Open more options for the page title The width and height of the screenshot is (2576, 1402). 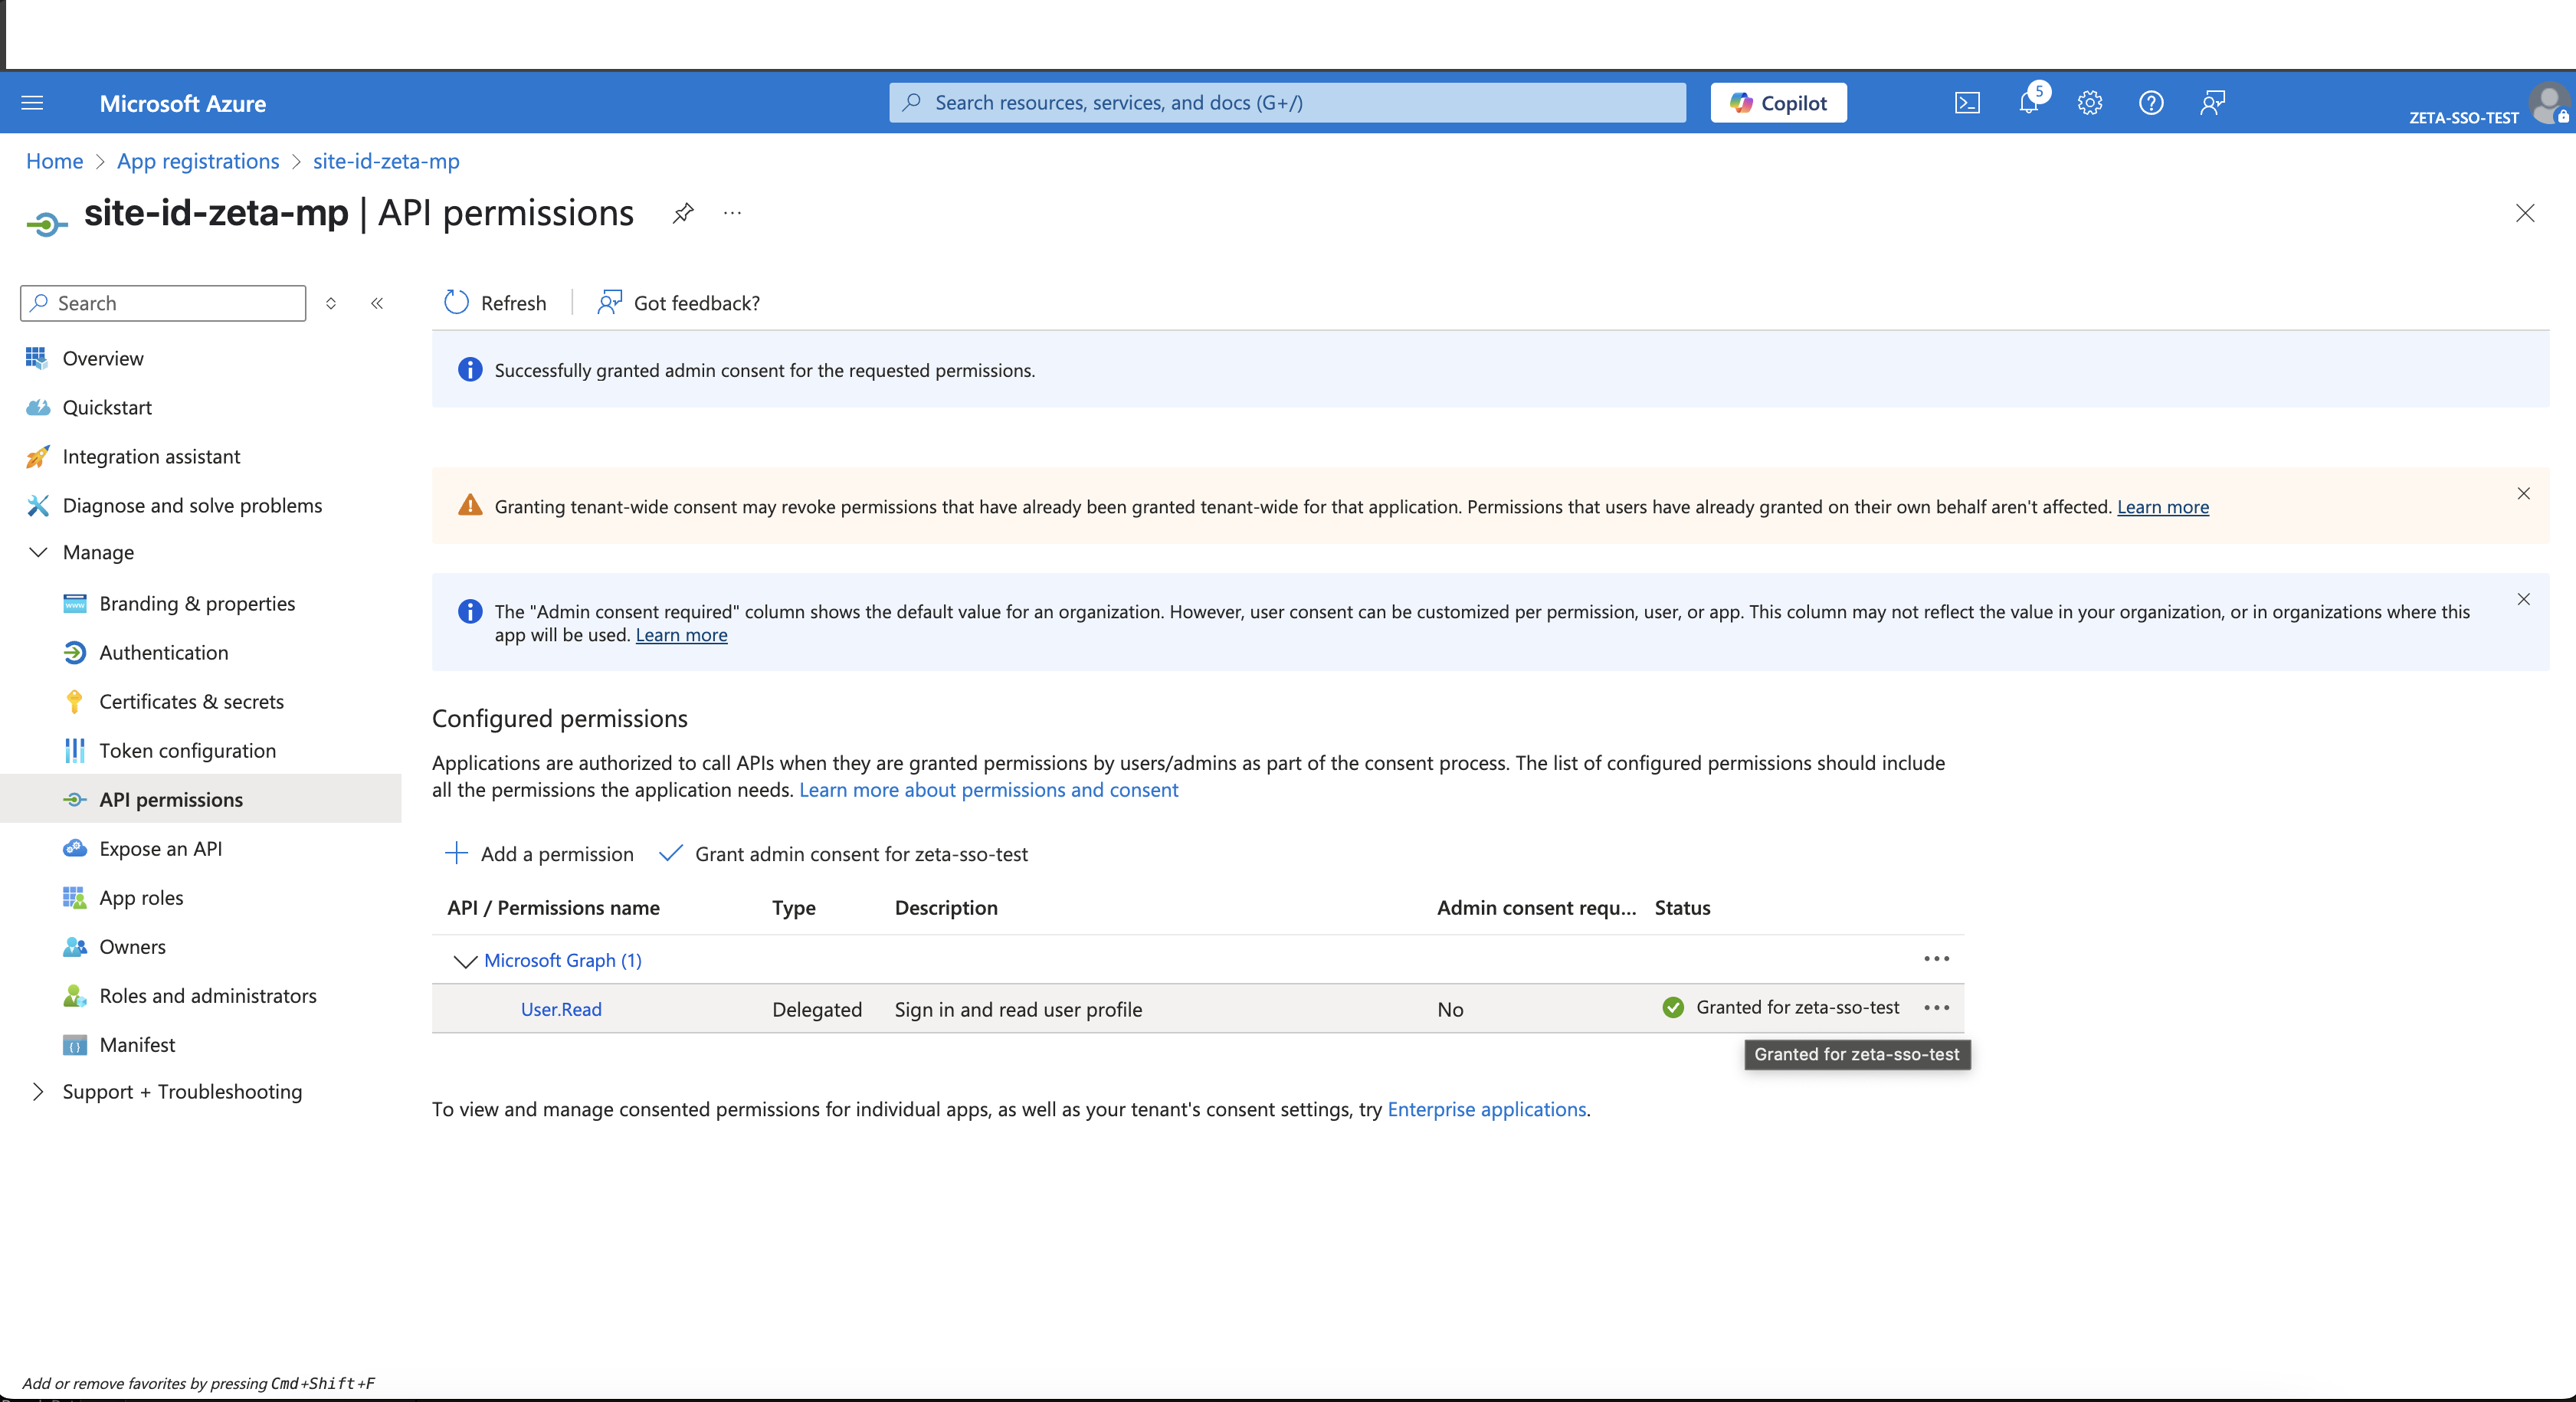[732, 213]
